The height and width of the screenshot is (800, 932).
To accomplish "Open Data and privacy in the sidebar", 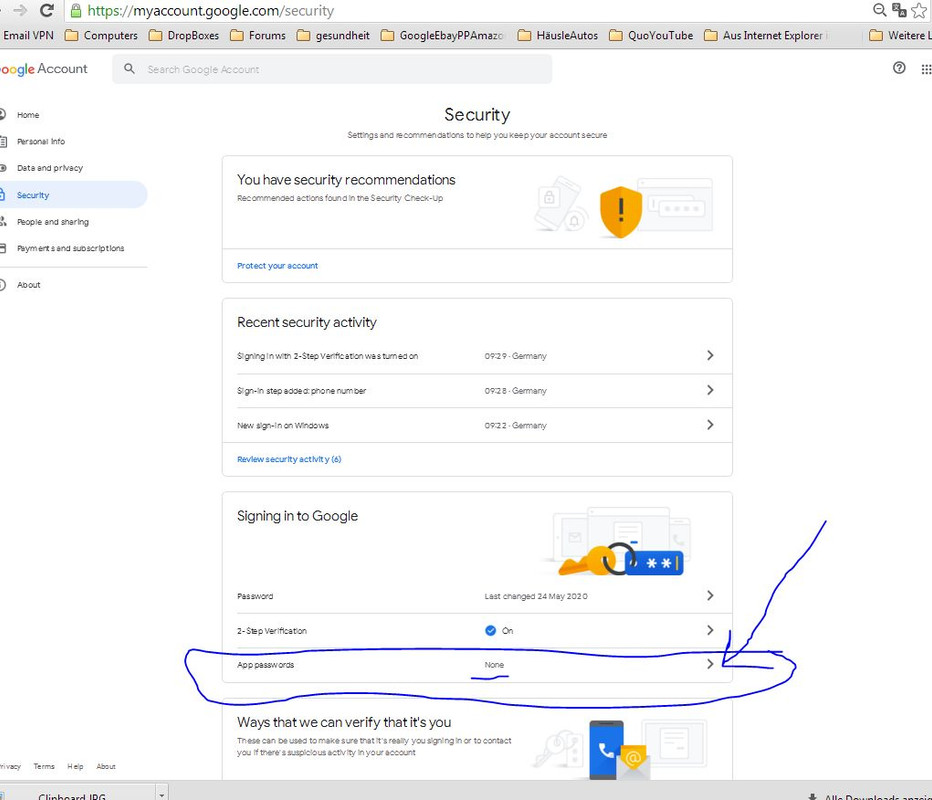I will [x=50, y=168].
